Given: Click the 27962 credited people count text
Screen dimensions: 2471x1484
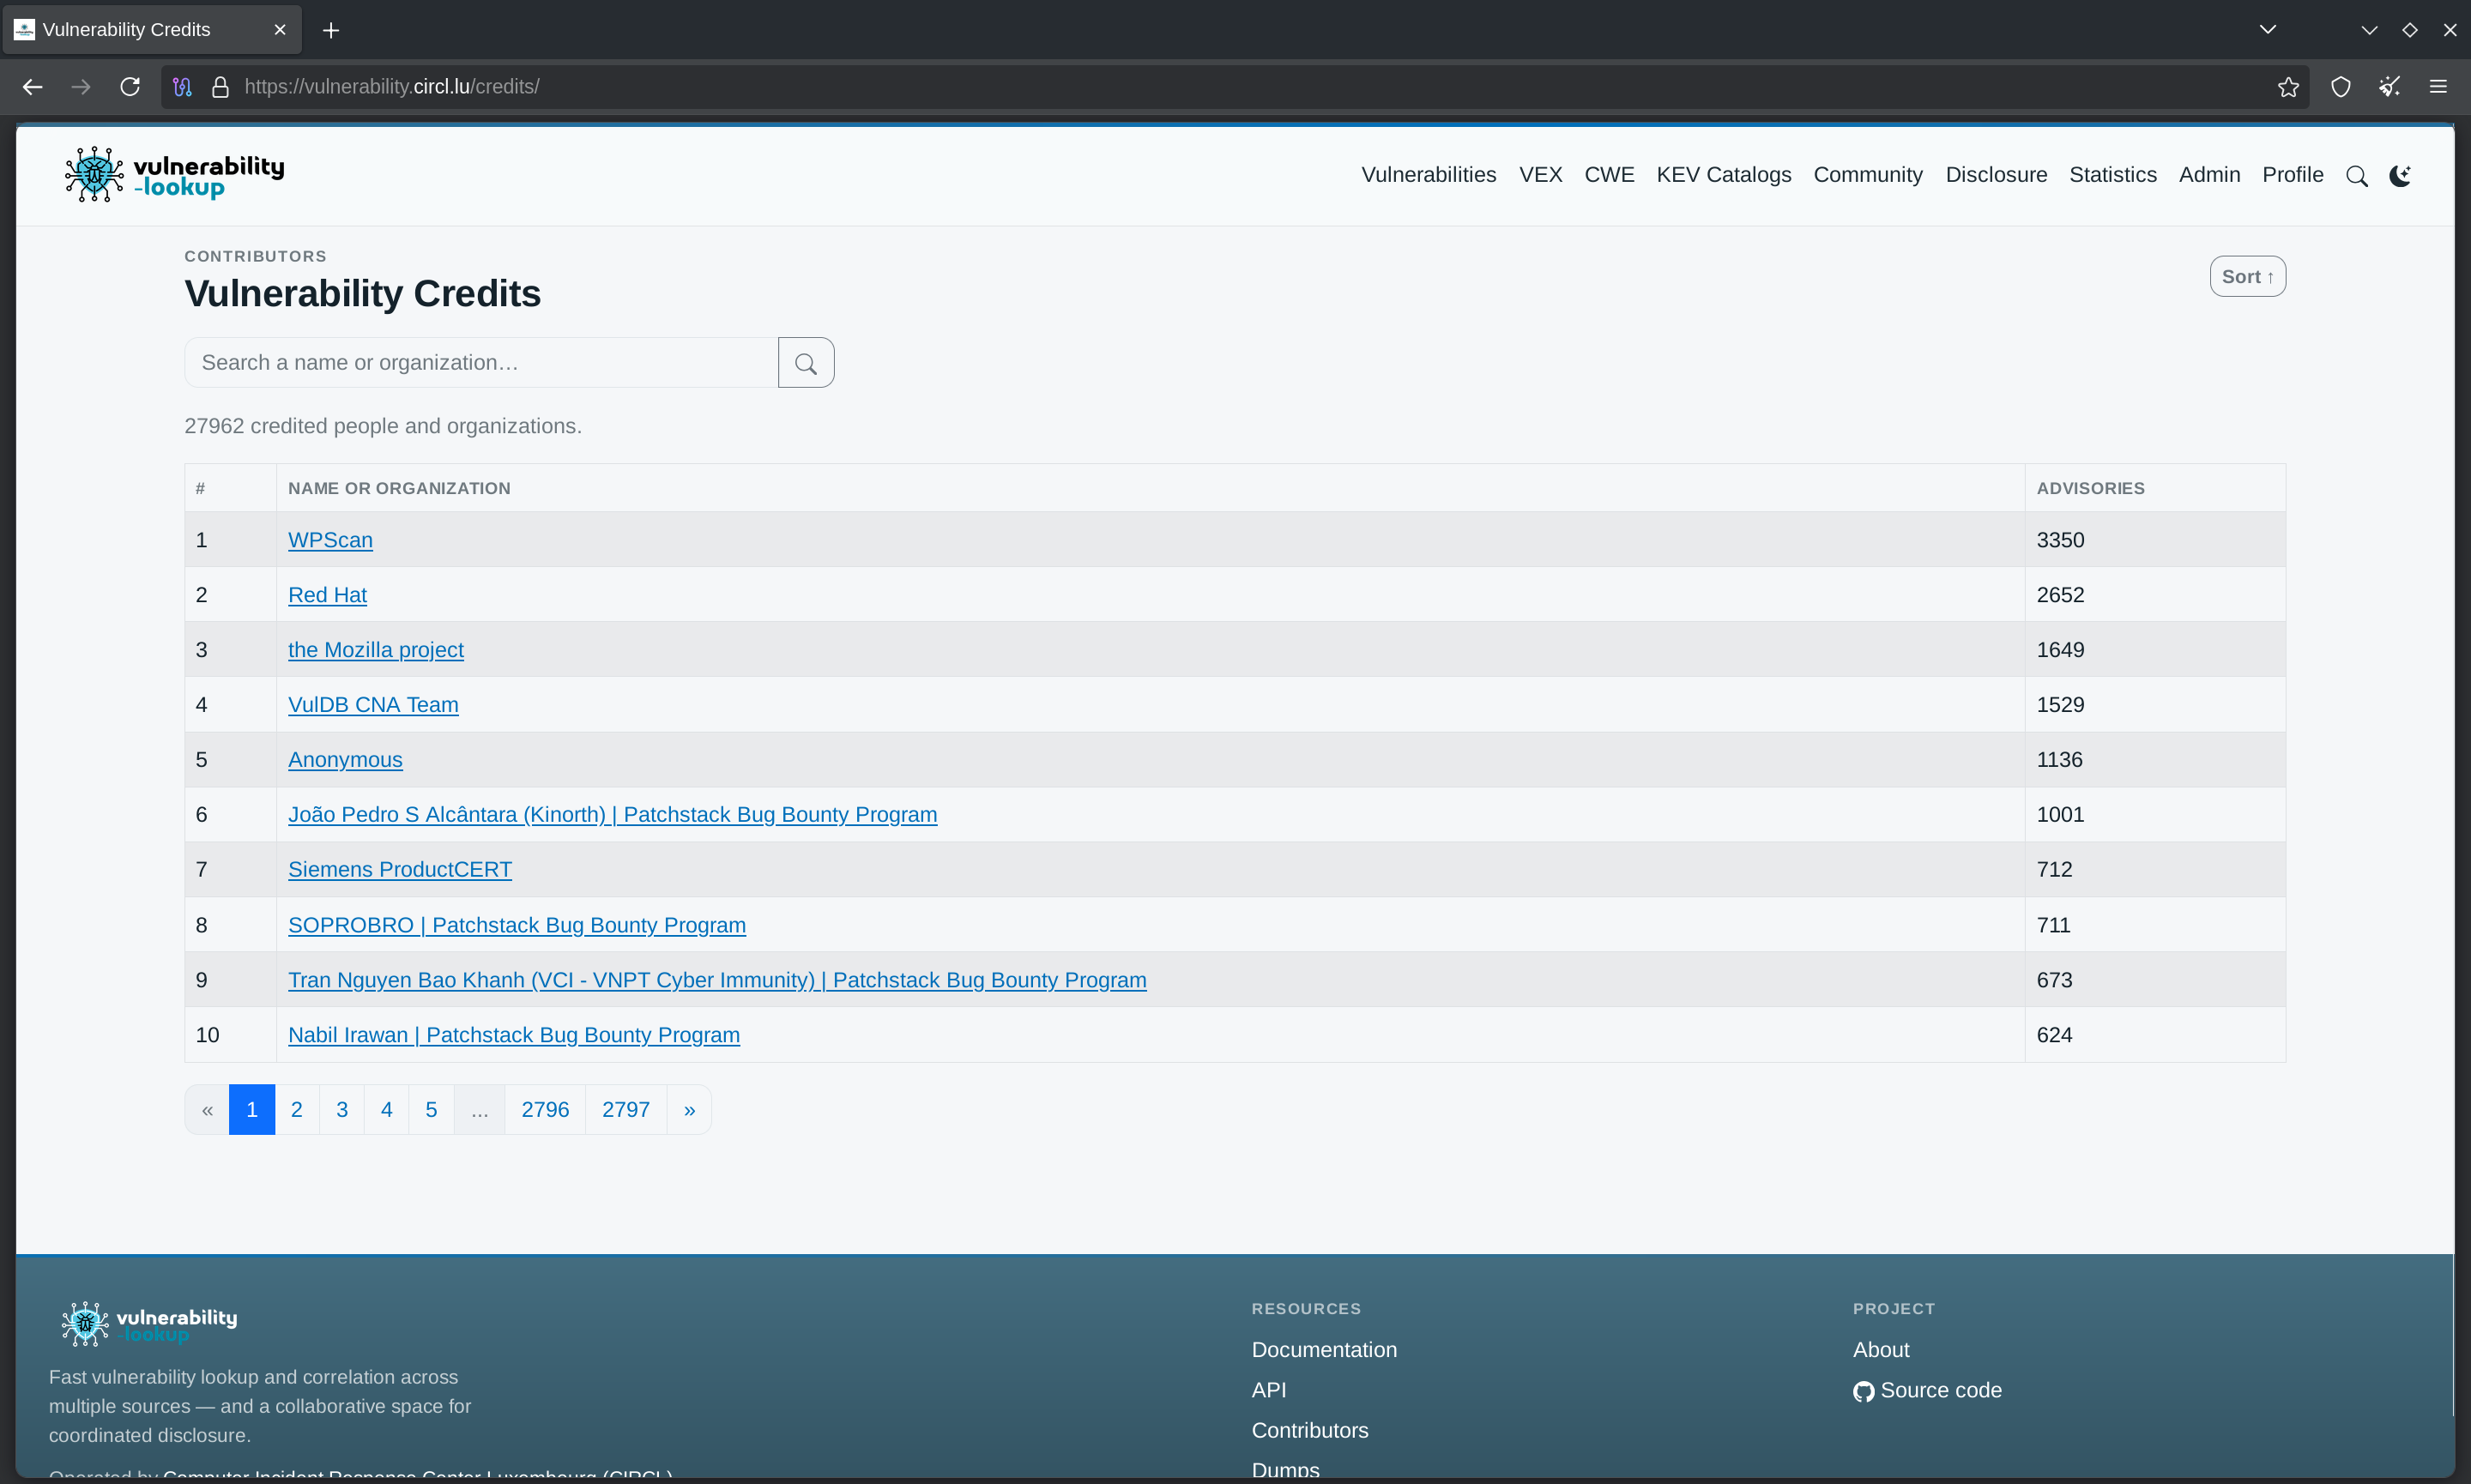Looking at the screenshot, I should coord(383,426).
